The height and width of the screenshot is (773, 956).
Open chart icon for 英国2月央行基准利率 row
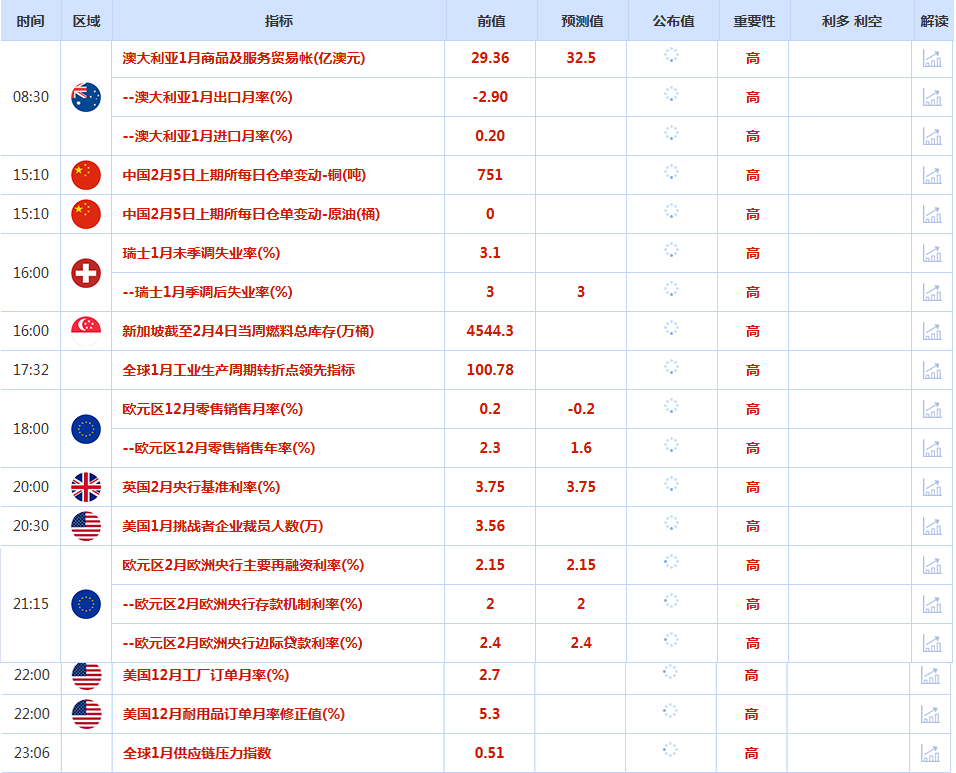(932, 488)
